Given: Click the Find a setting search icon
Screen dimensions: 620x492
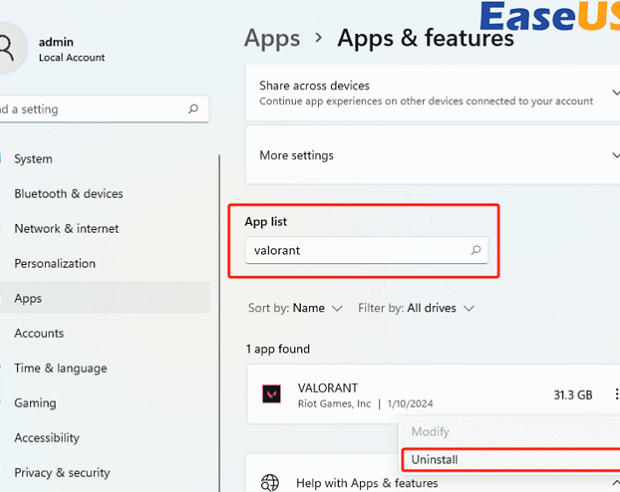Looking at the screenshot, I should 193,108.
